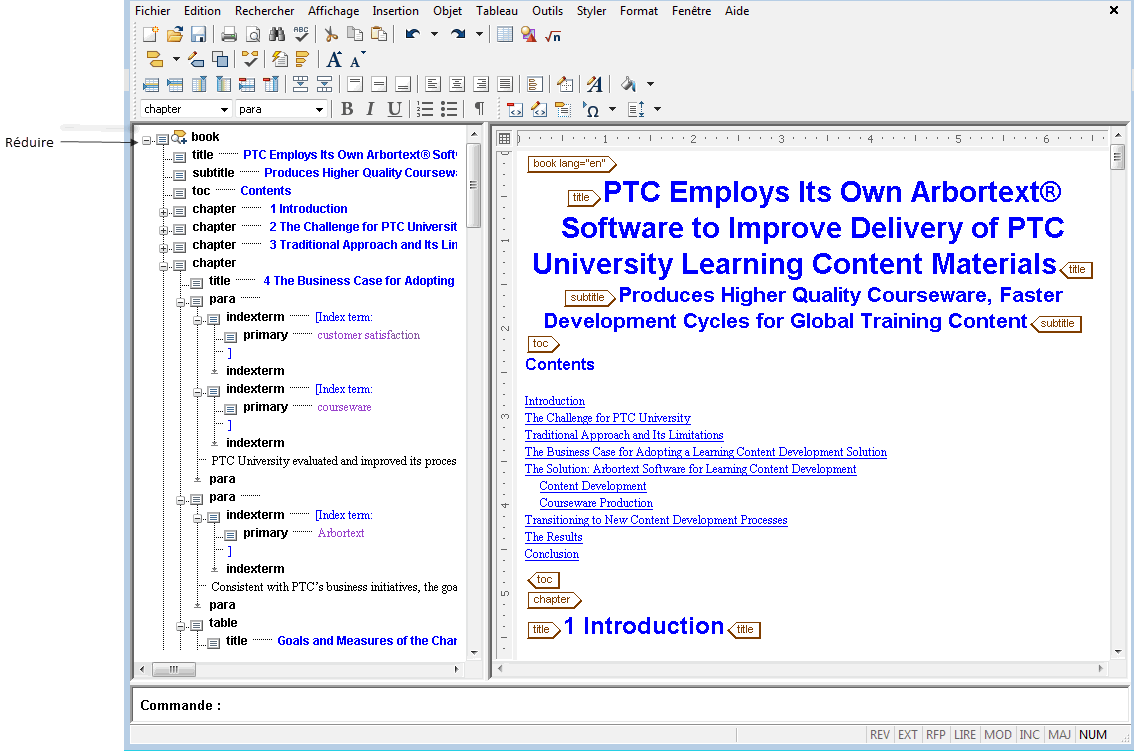Open a file using the Open folder icon
This screenshot has height=753, width=1134.
174,34
